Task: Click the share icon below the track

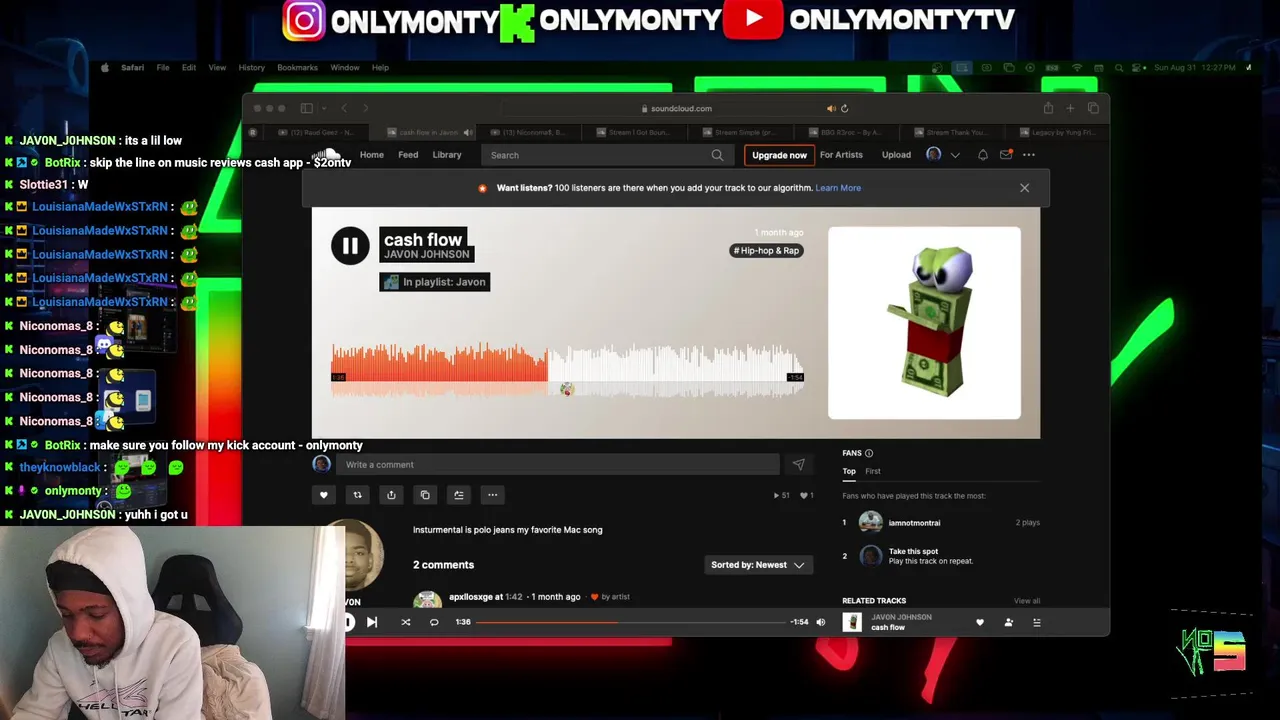Action: coord(391,495)
